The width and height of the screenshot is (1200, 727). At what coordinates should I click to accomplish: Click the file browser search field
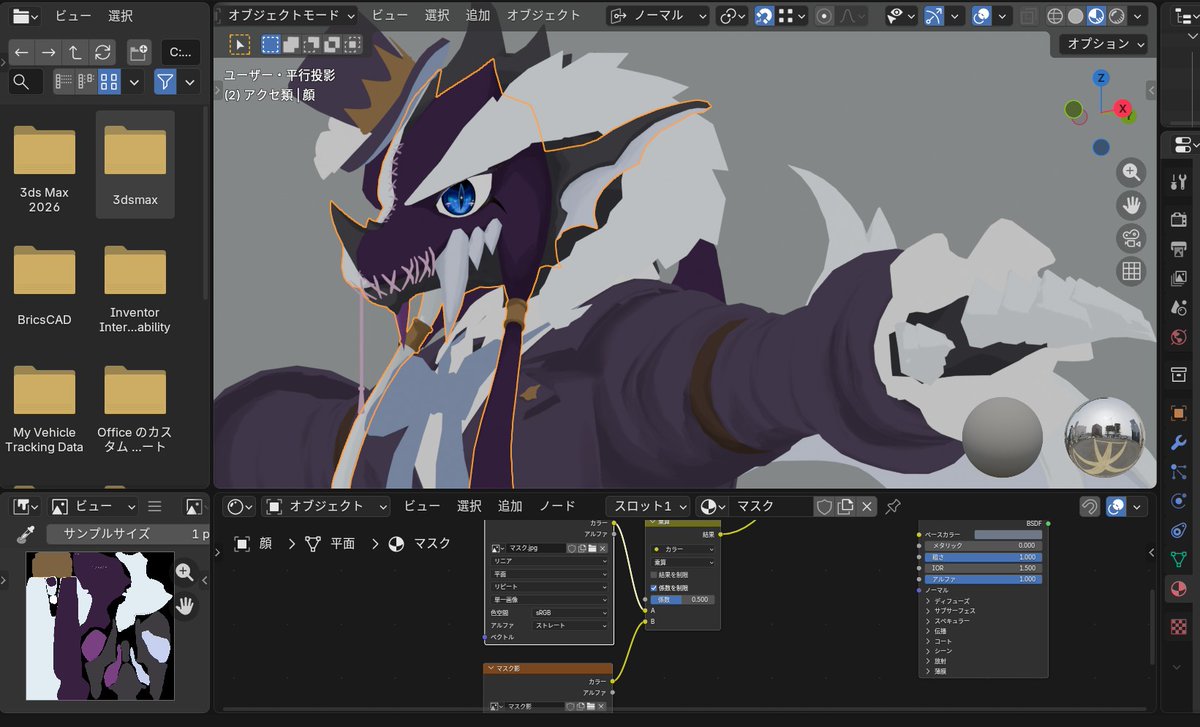coord(26,82)
